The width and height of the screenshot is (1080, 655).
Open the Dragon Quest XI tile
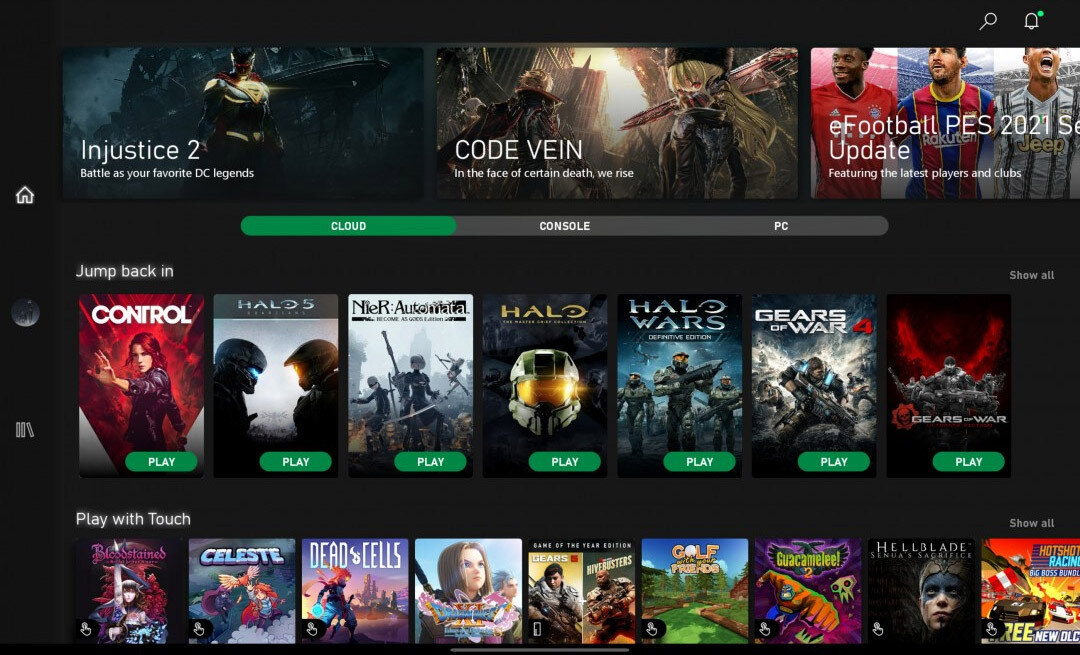coord(468,591)
